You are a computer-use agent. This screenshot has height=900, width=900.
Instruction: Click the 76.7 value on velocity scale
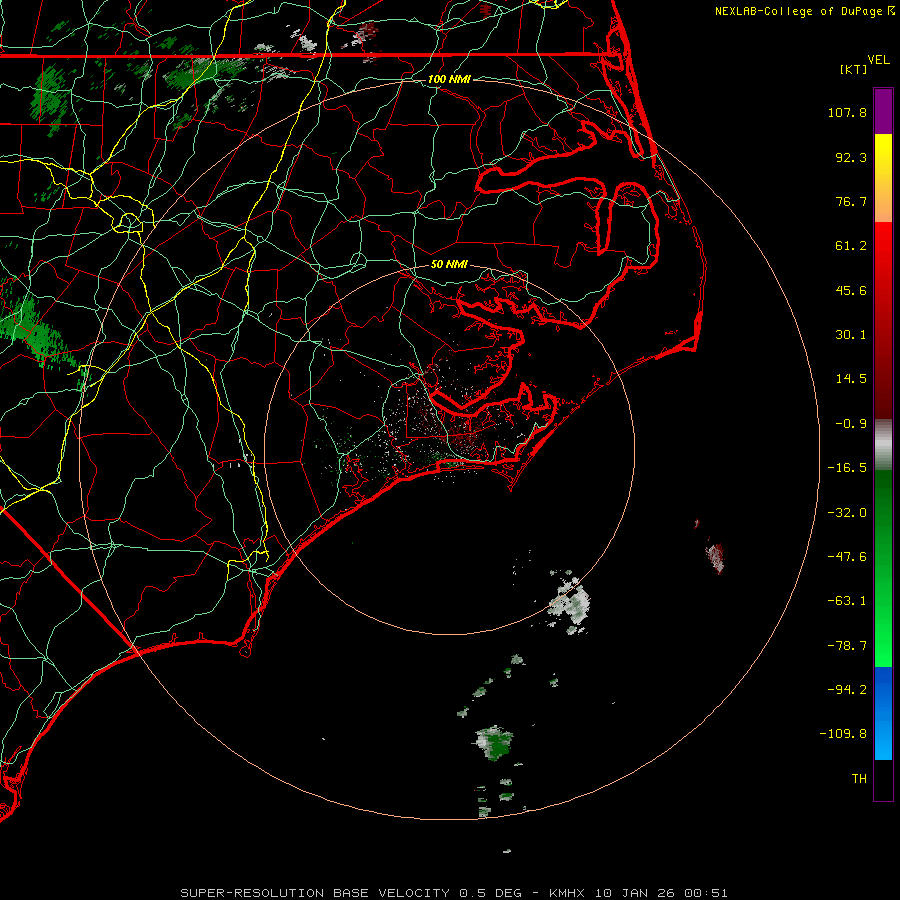coord(851,201)
